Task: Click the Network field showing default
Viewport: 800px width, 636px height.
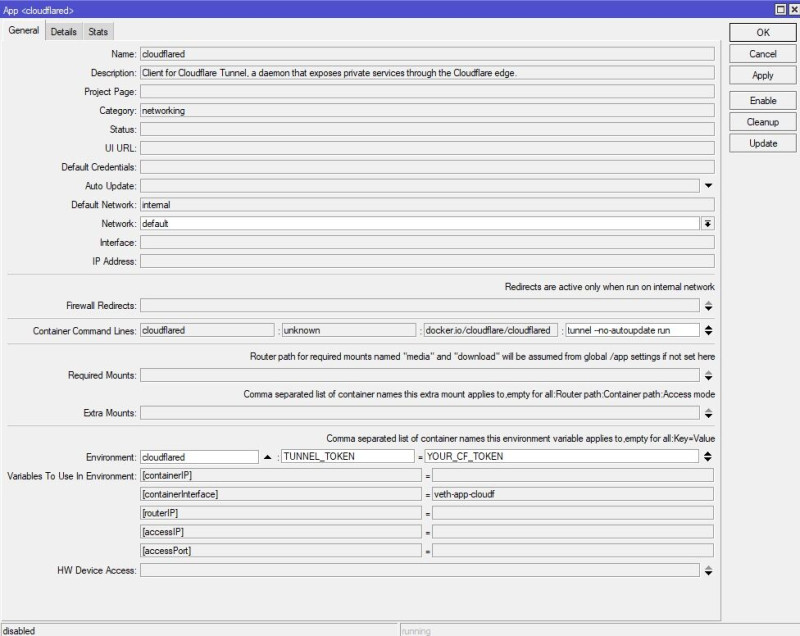Action: pos(419,223)
